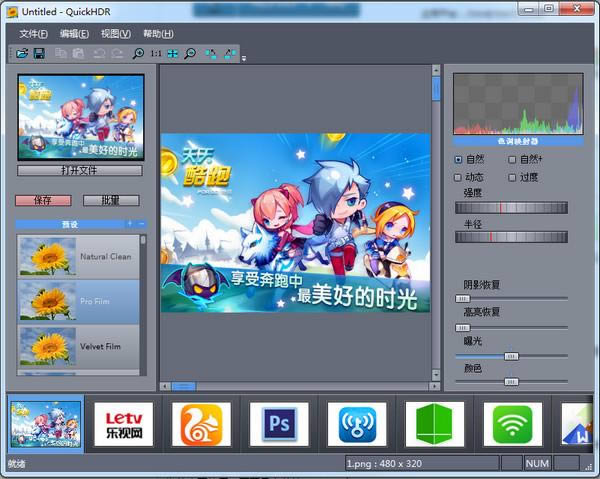
Task: Select the UC browser squirrel thumbnail
Action: (201, 424)
